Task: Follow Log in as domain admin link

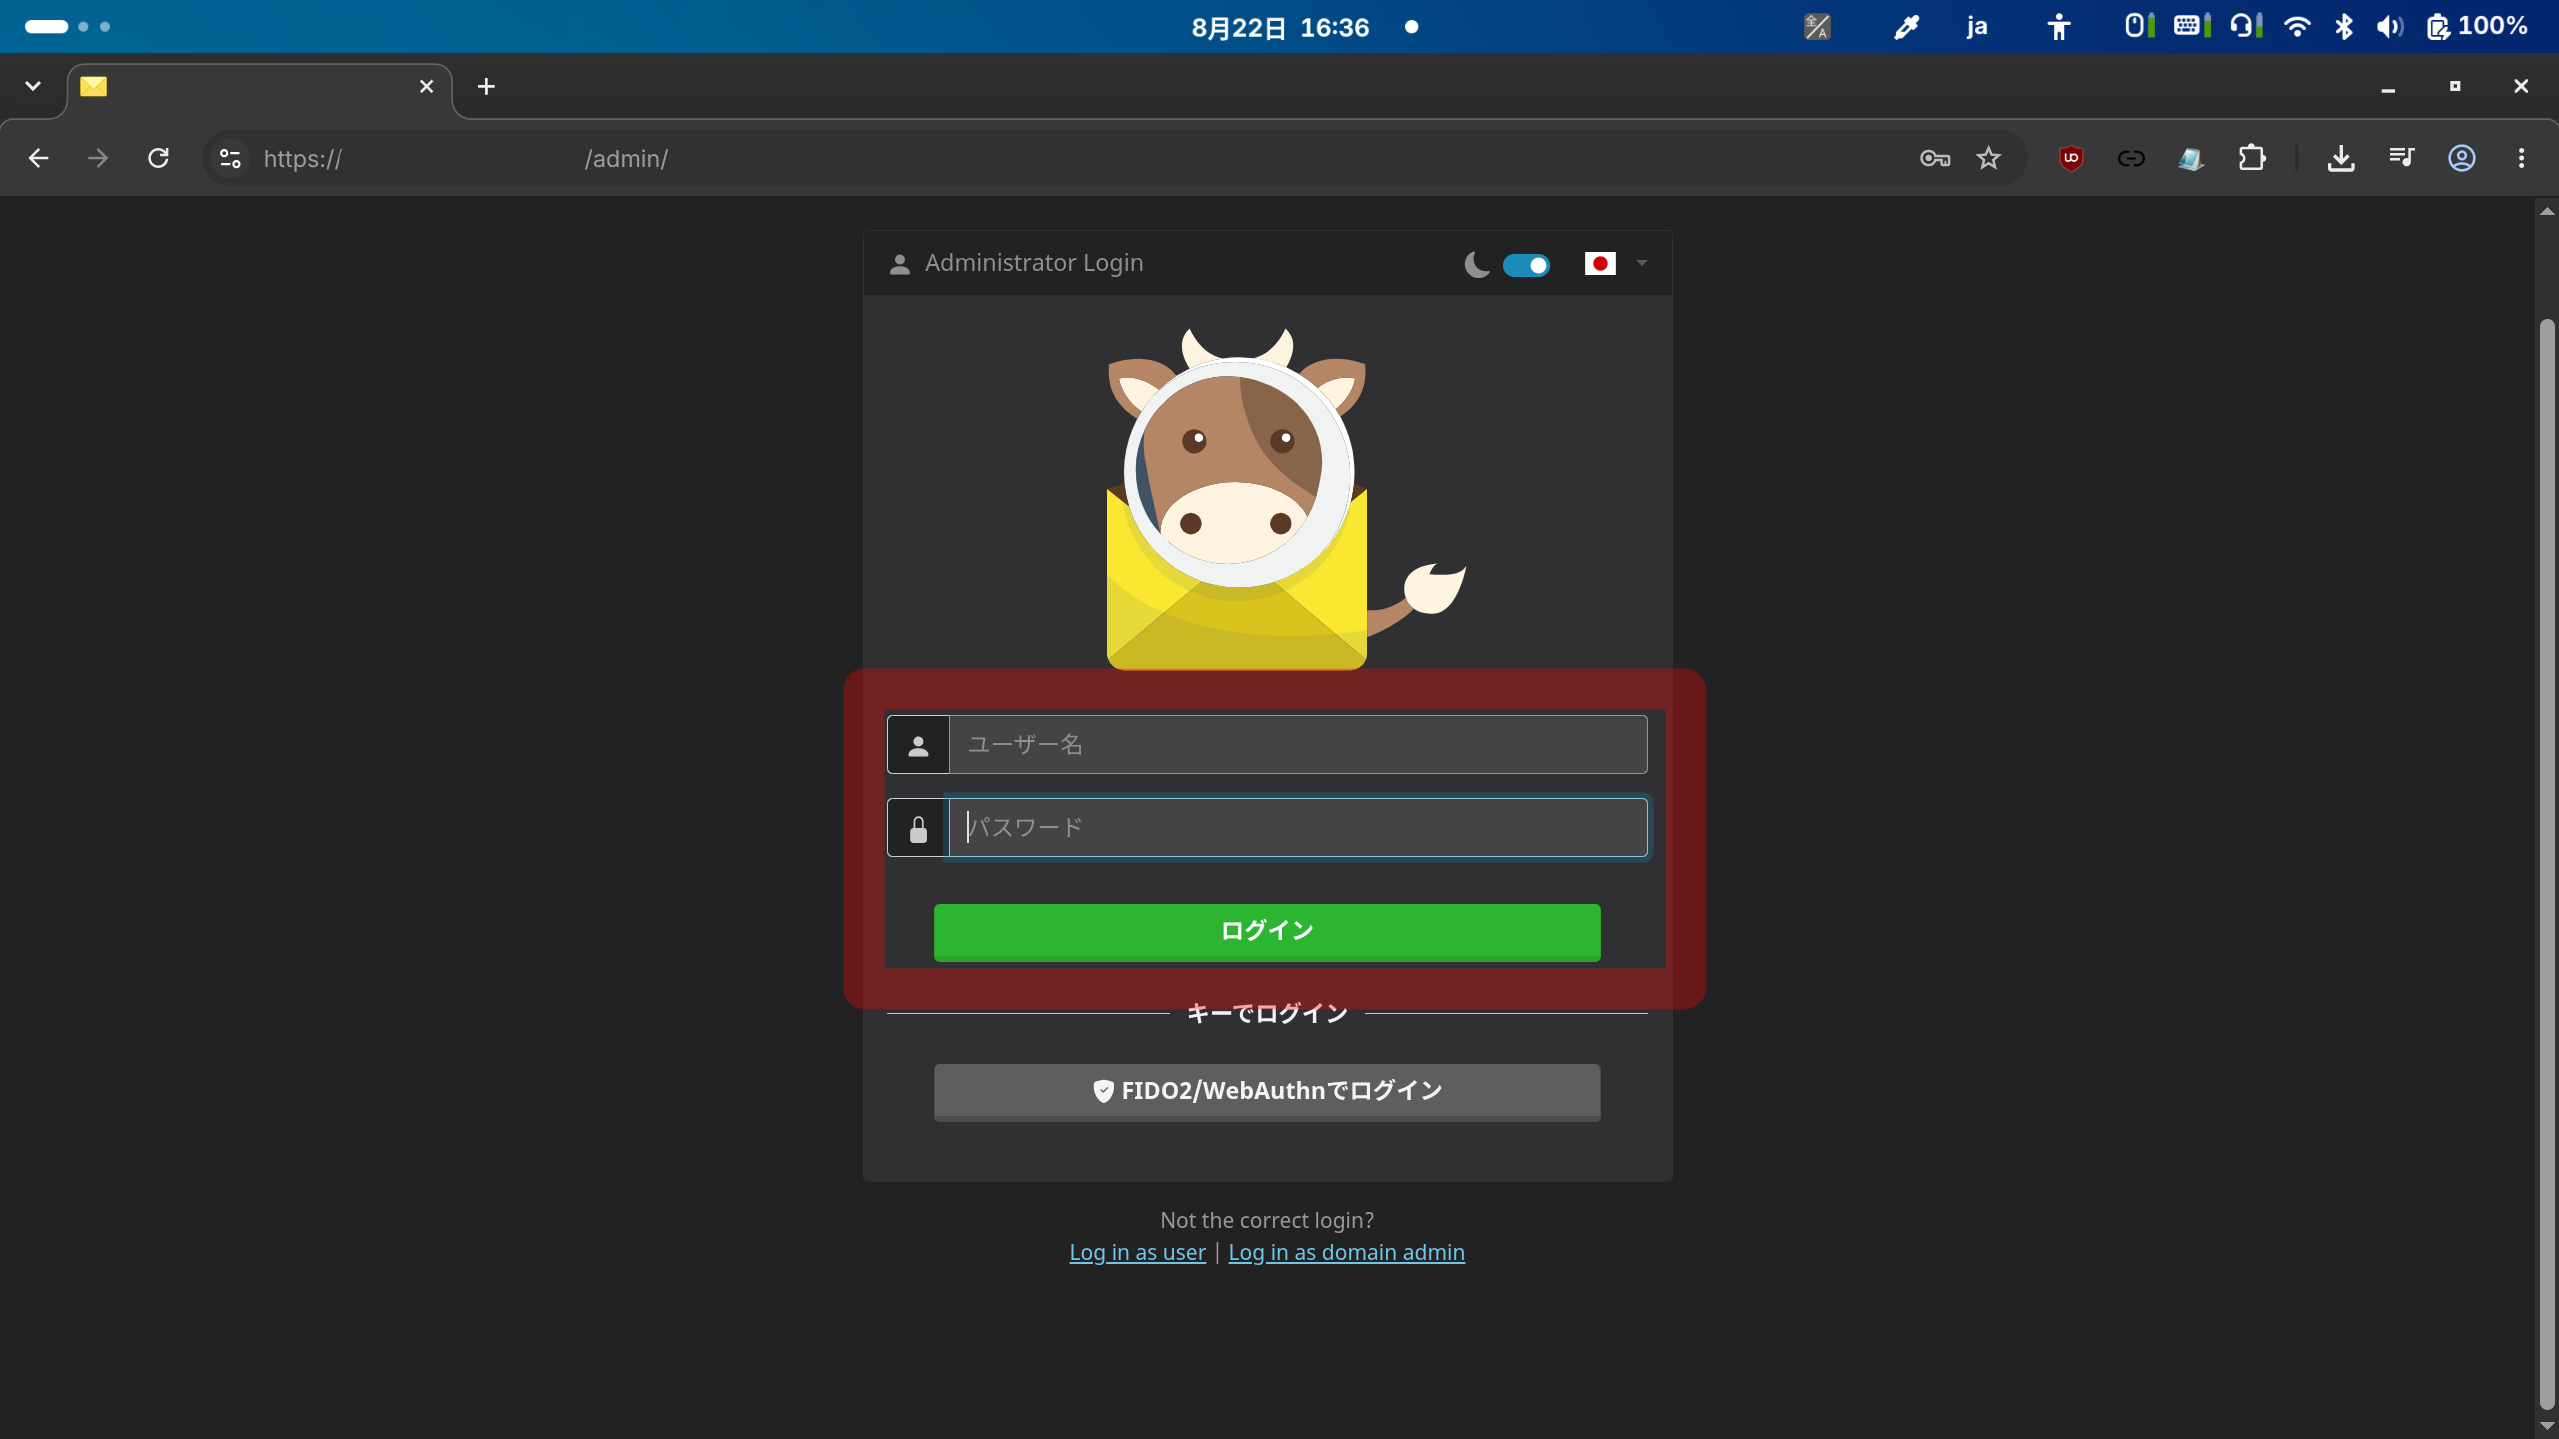Action: pos(1346,1252)
